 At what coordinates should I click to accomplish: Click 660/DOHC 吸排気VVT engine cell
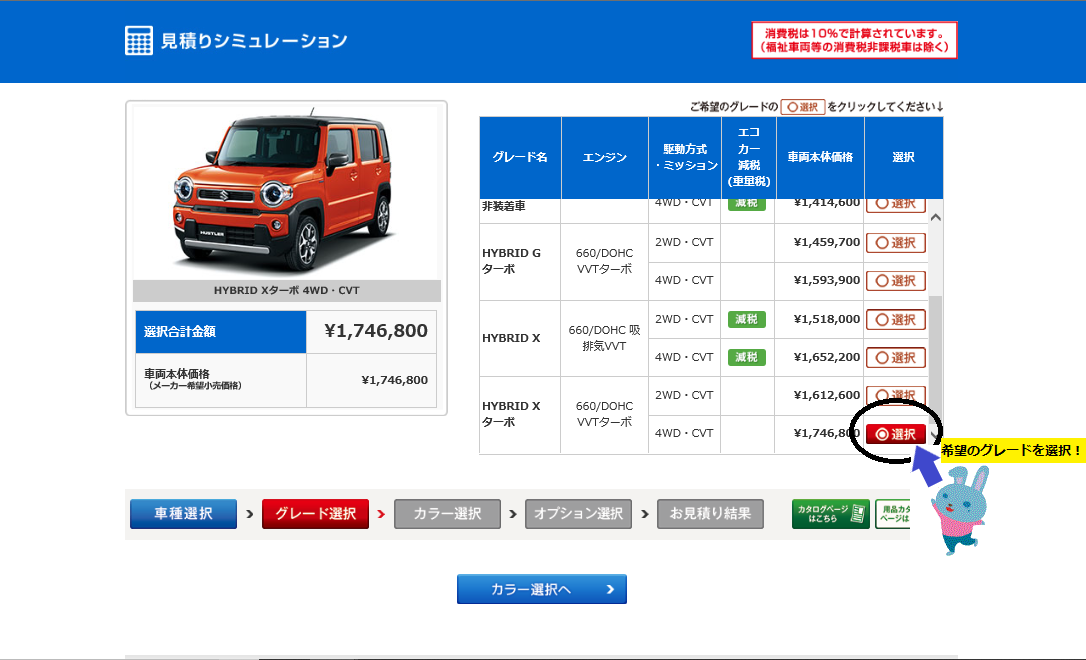click(604, 338)
